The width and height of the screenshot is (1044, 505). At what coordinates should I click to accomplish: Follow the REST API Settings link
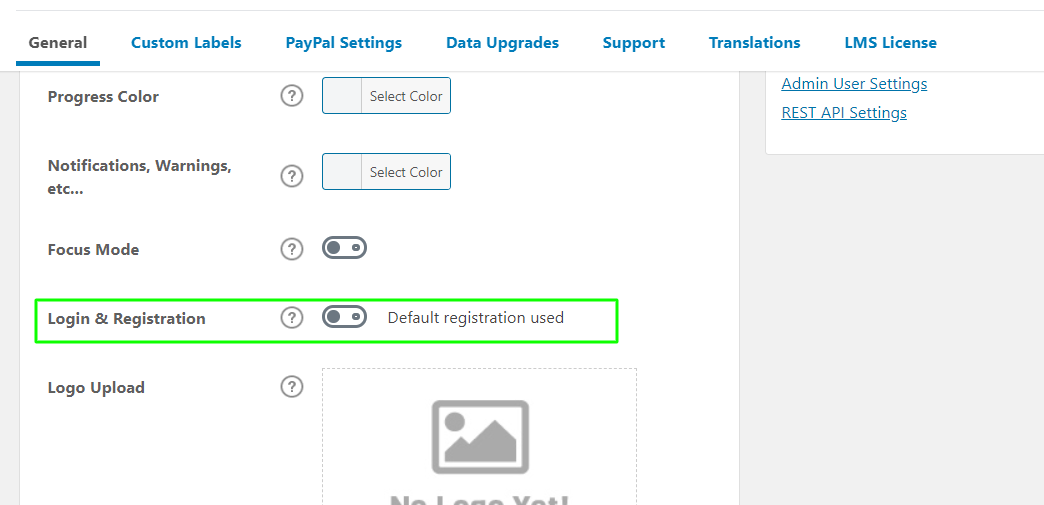844,113
